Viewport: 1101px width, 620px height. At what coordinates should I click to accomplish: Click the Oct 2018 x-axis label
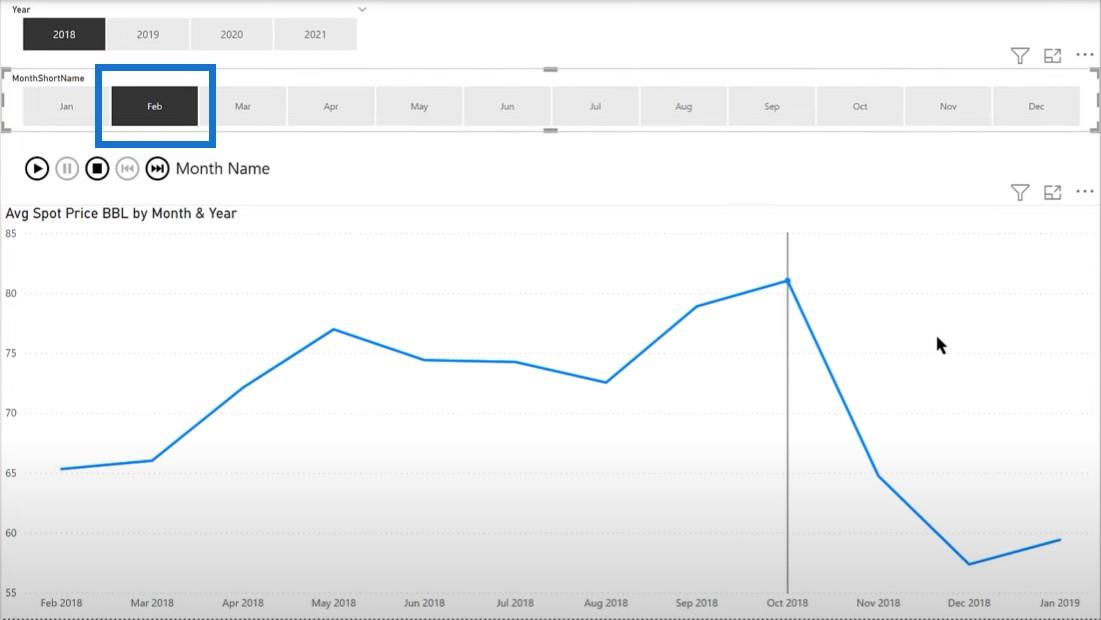787,602
